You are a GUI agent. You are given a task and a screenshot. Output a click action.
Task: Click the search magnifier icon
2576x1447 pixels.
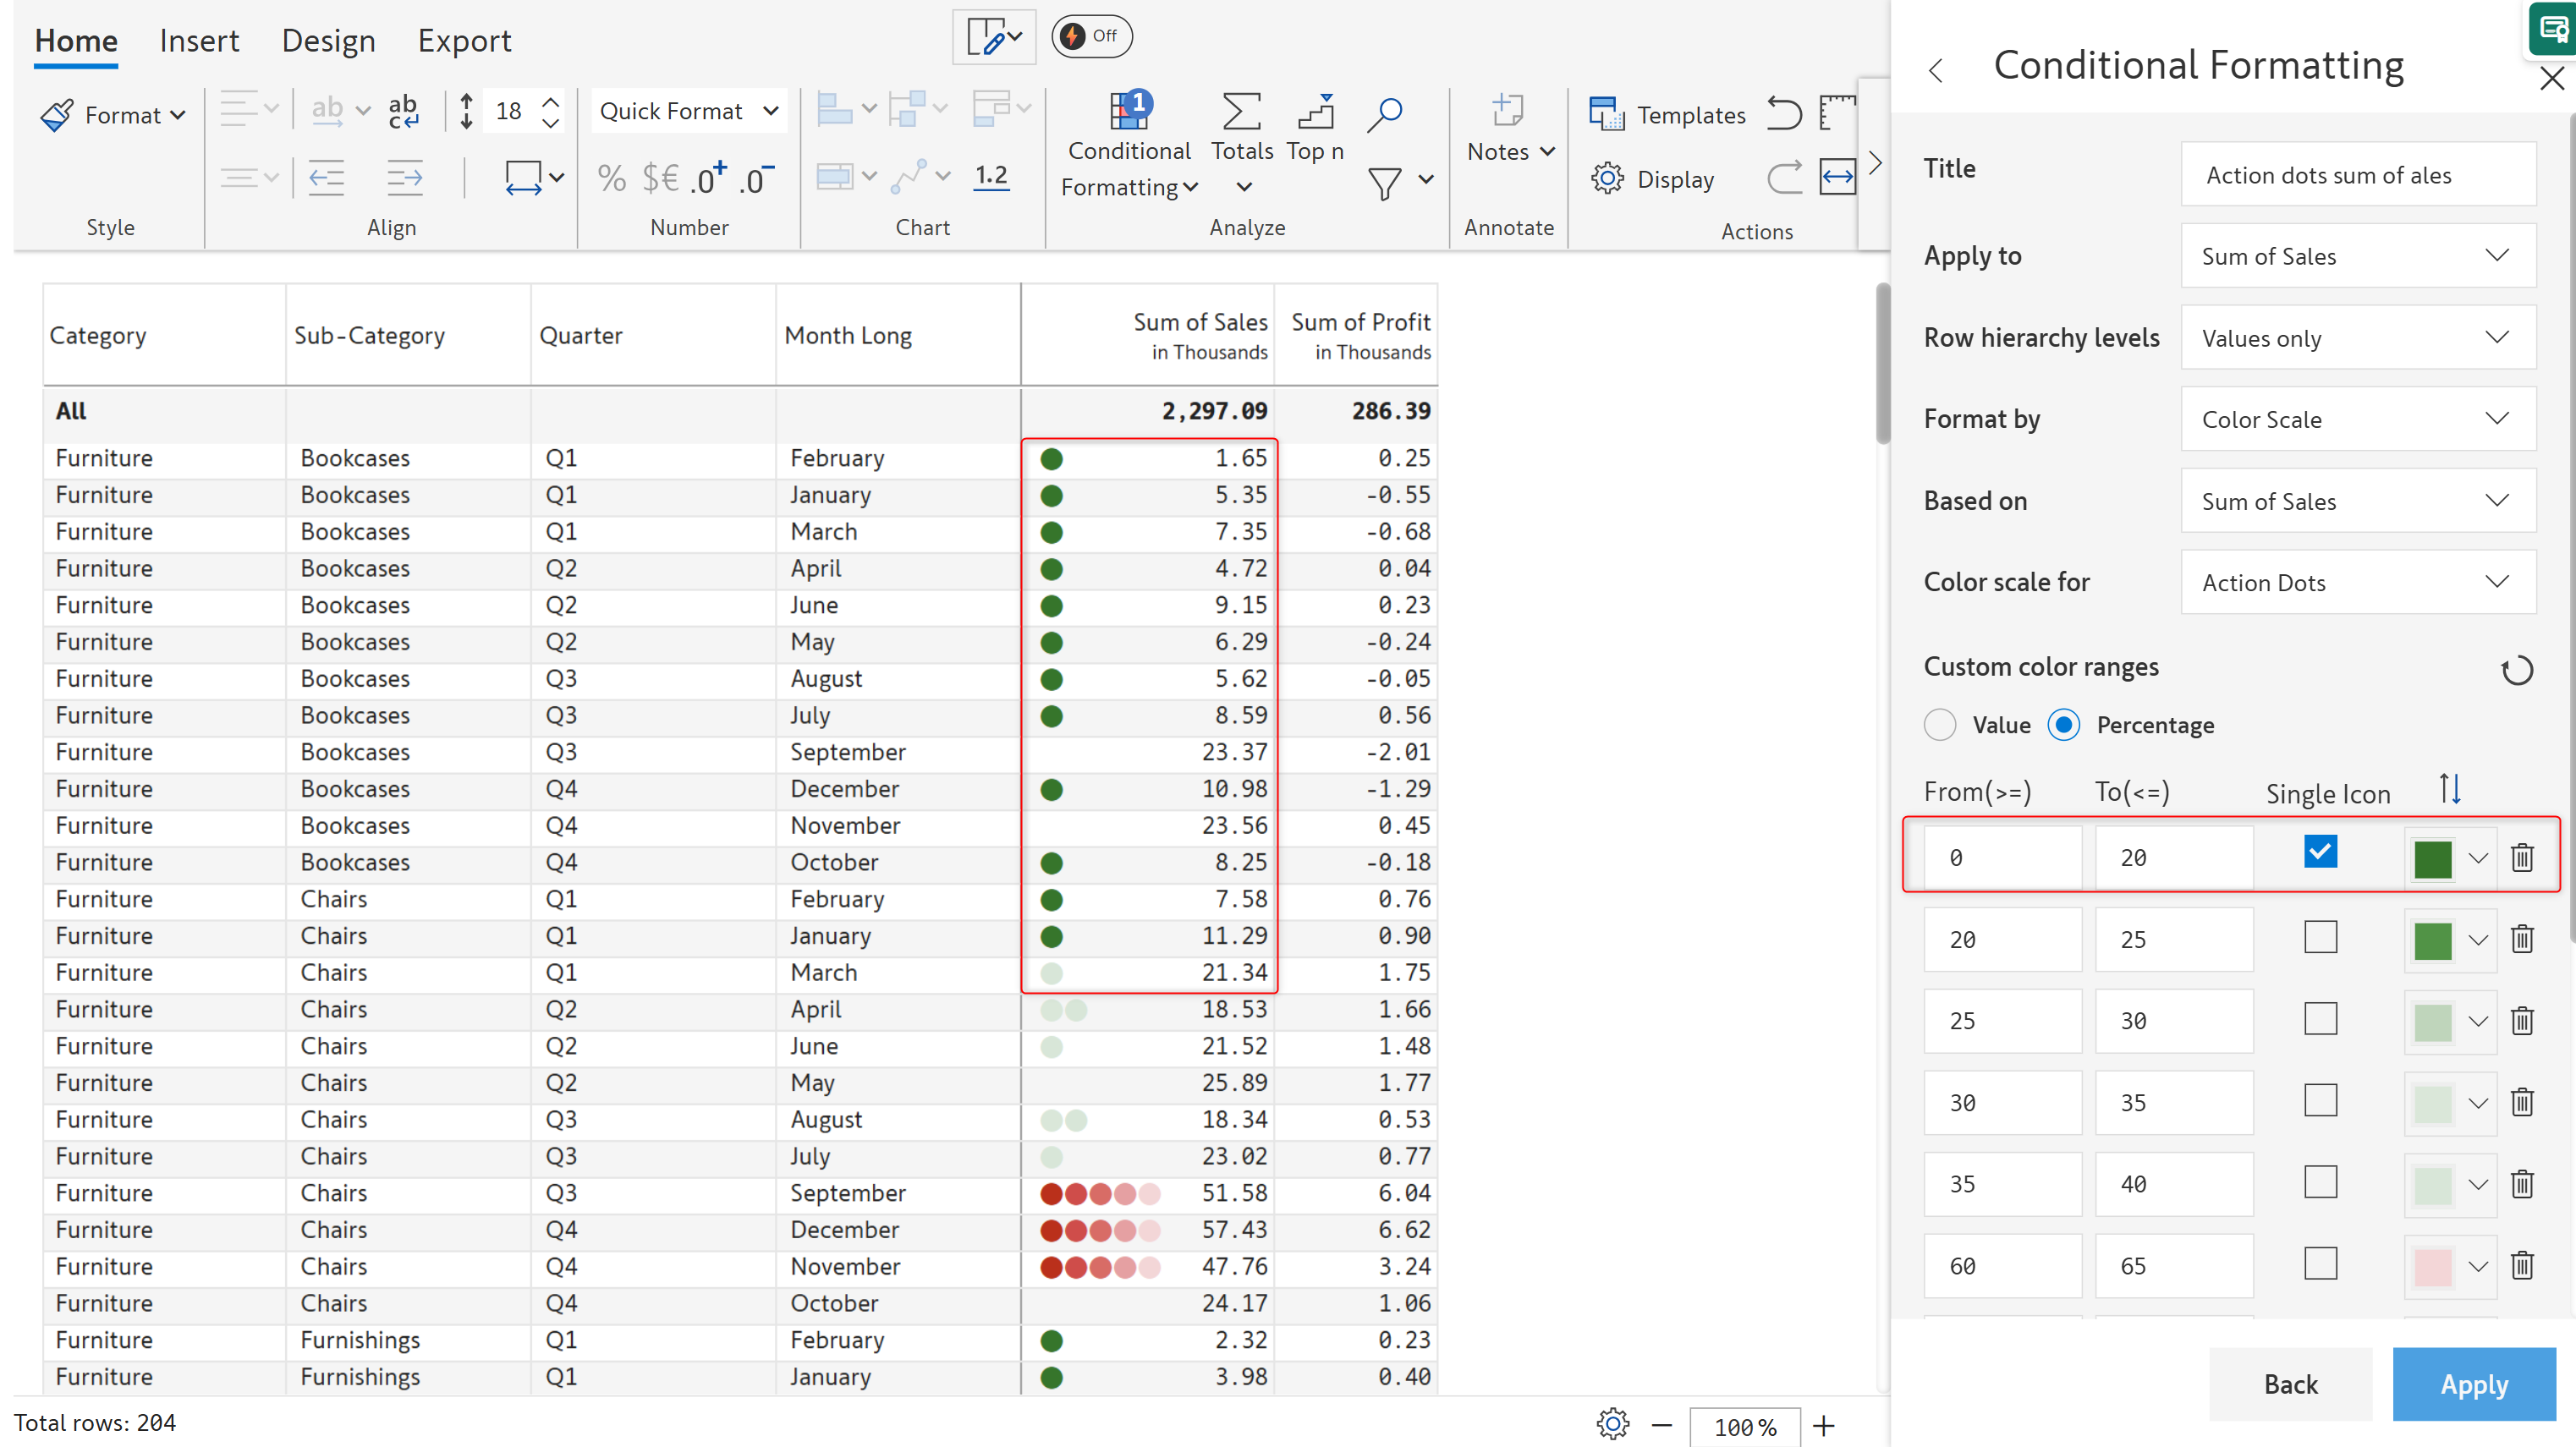(x=1384, y=114)
